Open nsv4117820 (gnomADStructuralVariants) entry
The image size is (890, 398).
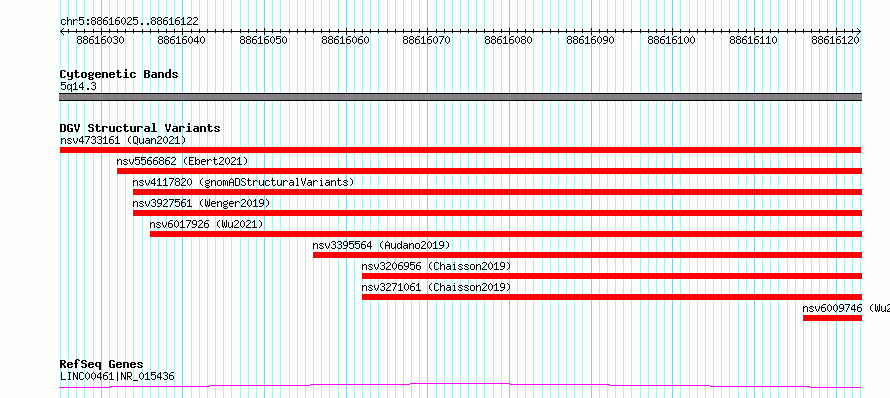(x=243, y=182)
